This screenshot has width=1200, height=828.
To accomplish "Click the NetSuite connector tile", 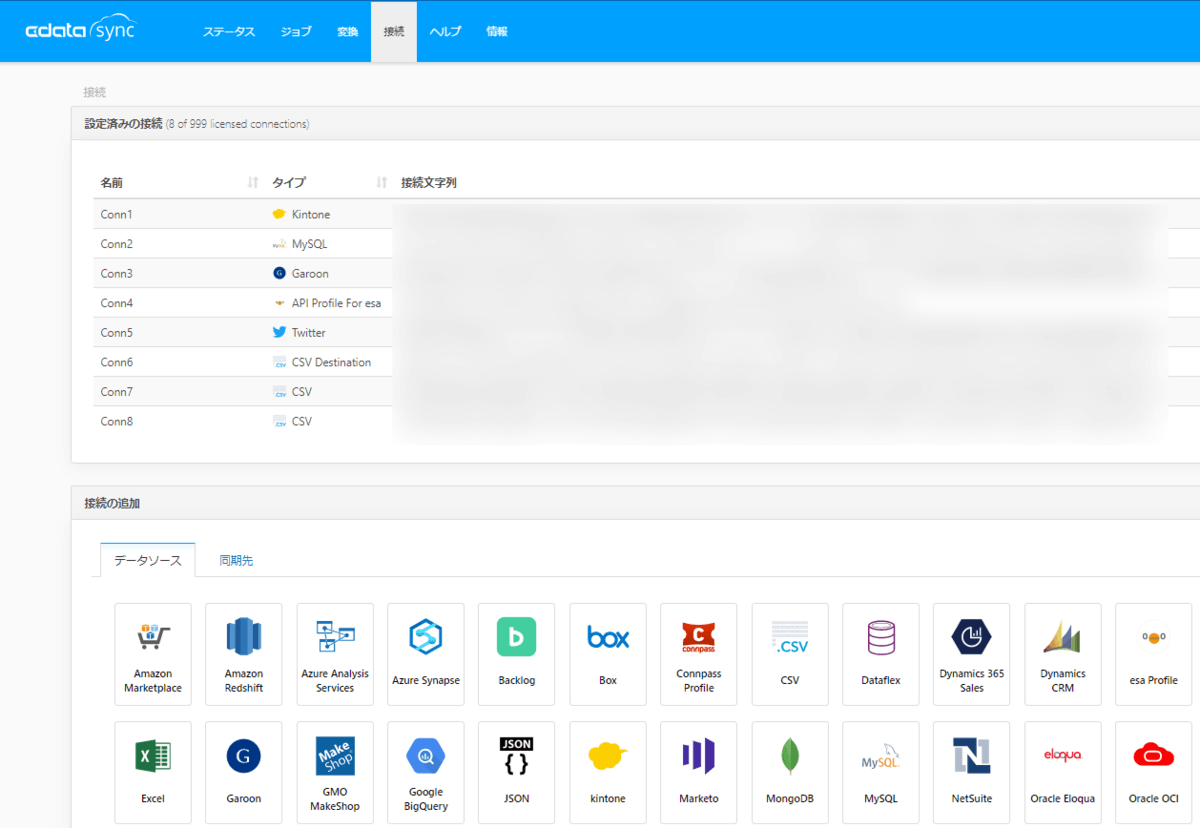I will point(972,773).
